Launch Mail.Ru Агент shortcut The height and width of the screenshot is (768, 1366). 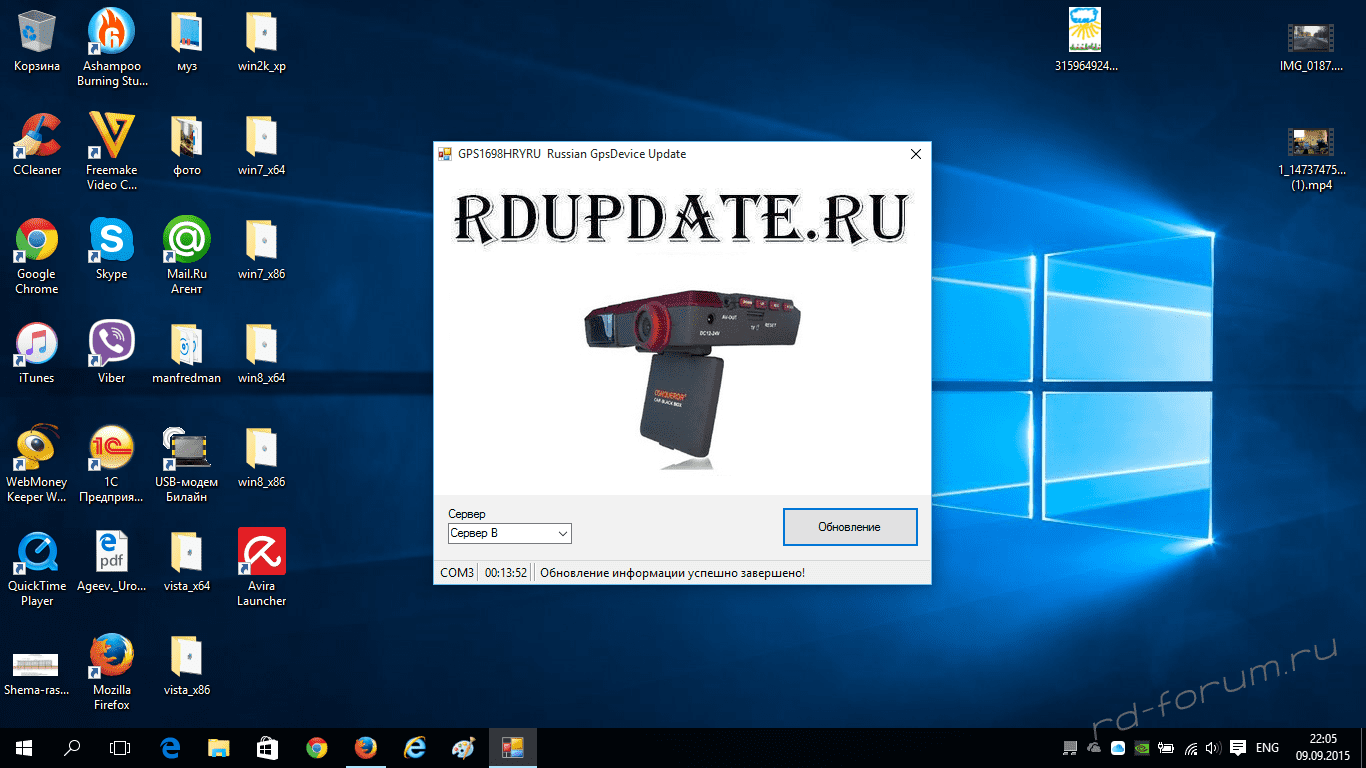click(186, 241)
